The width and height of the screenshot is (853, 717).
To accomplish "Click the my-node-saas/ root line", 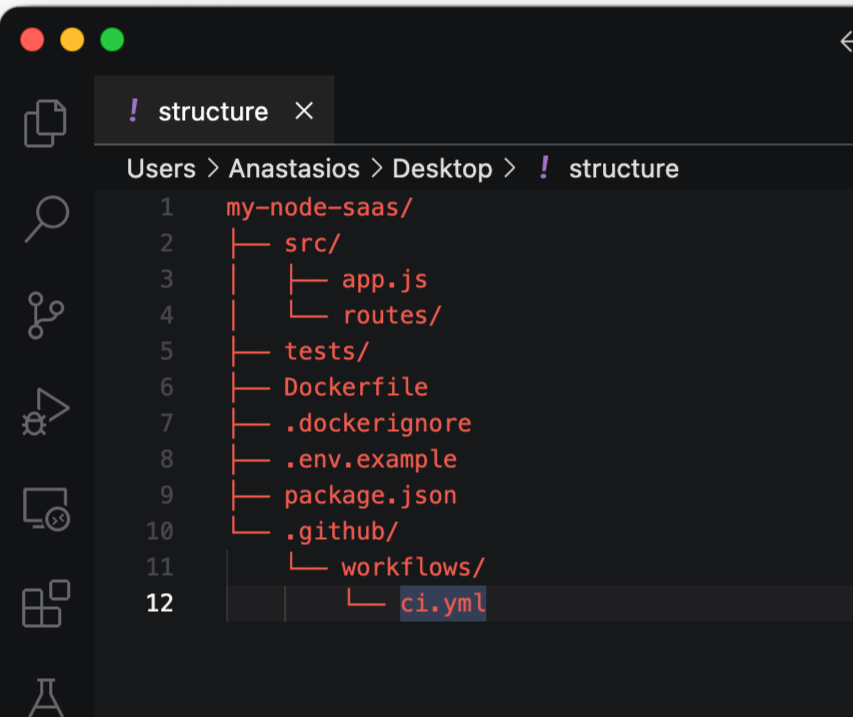I will pos(320,207).
